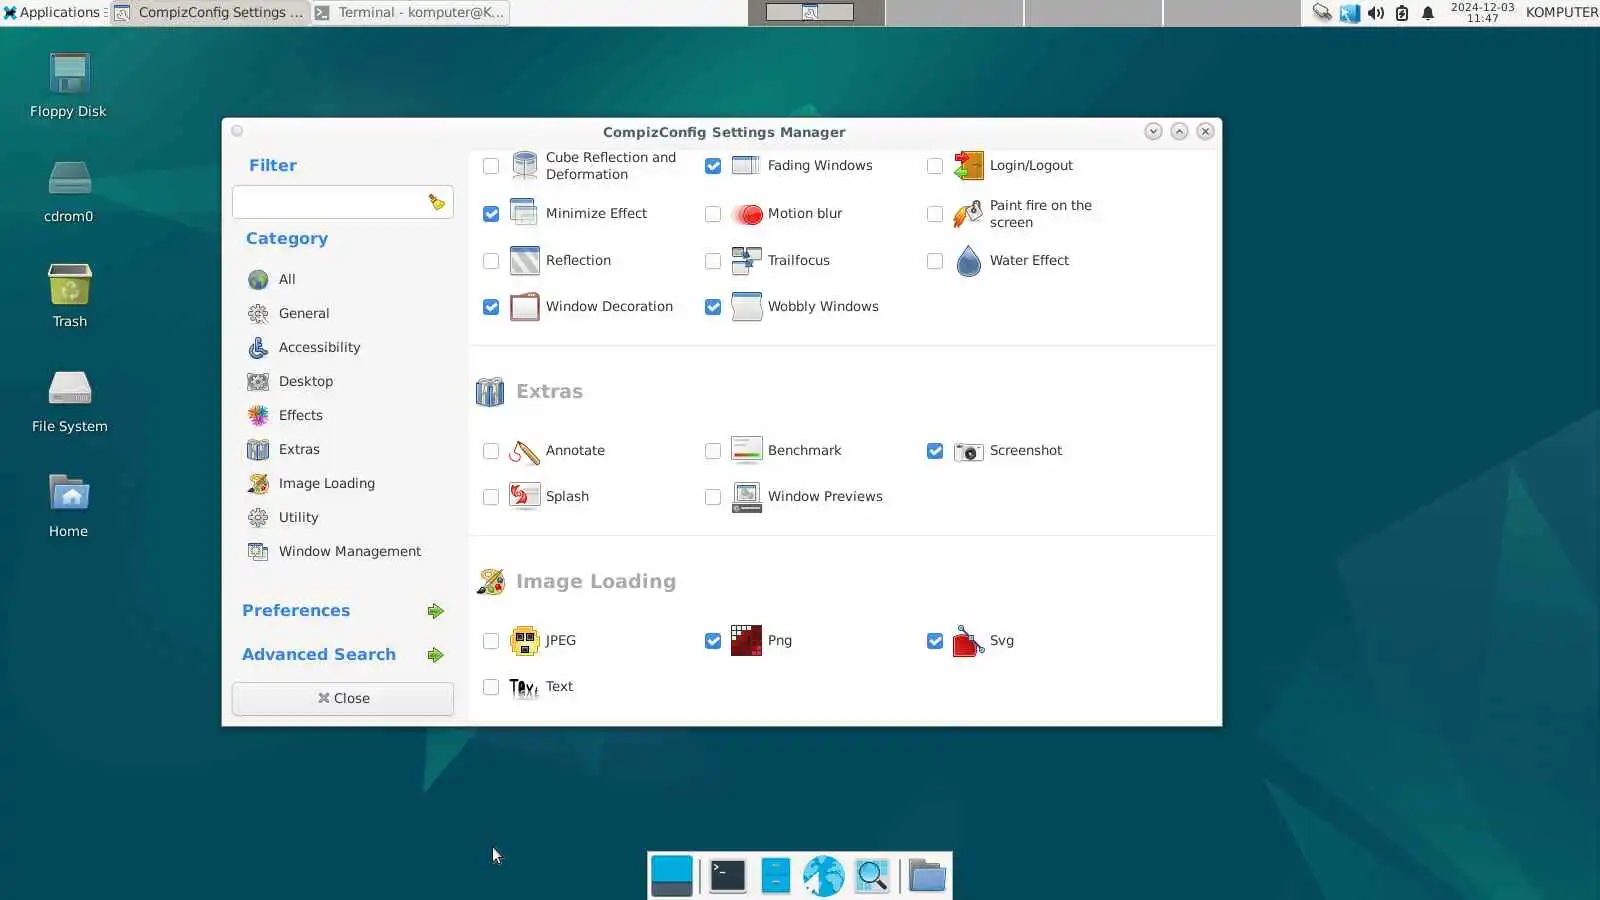The image size is (1600, 900).
Task: Click the volume icon in system tray
Action: [x=1376, y=13]
